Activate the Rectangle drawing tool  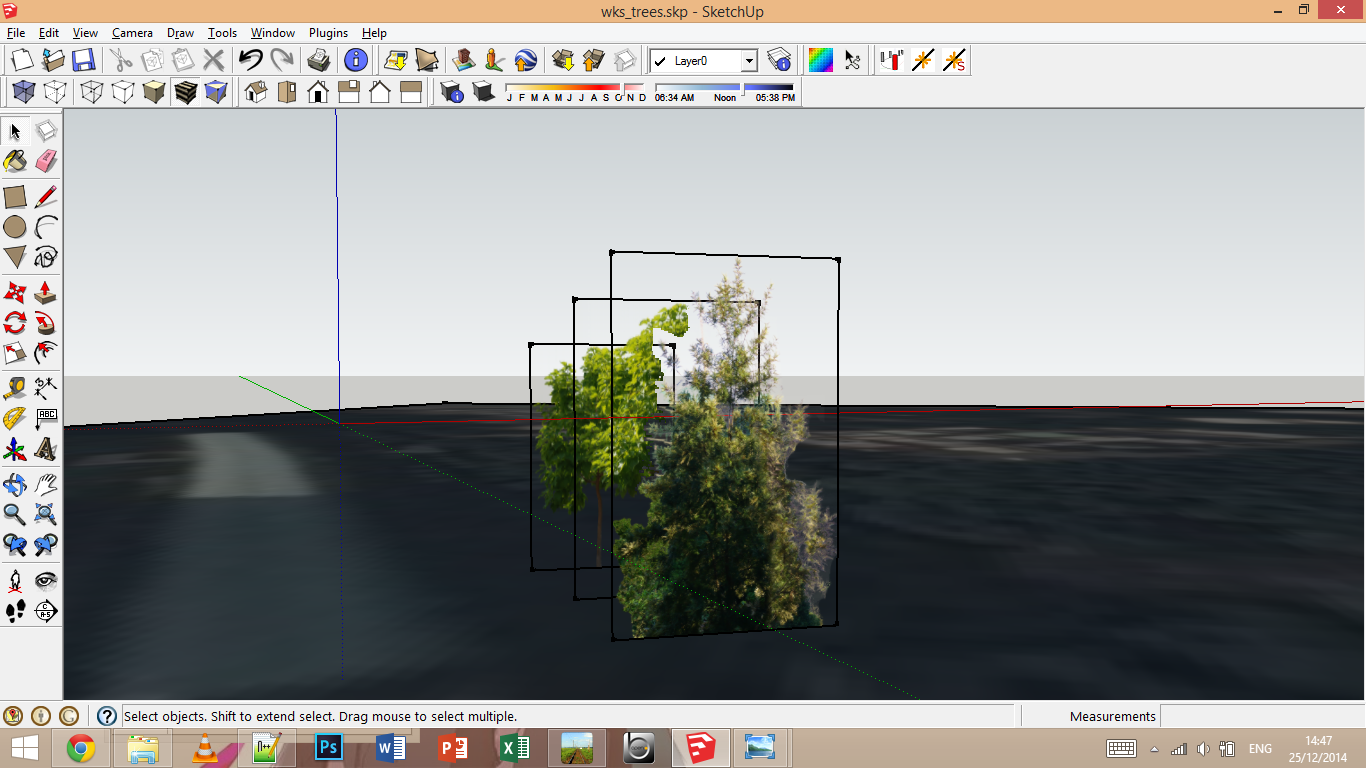15,196
